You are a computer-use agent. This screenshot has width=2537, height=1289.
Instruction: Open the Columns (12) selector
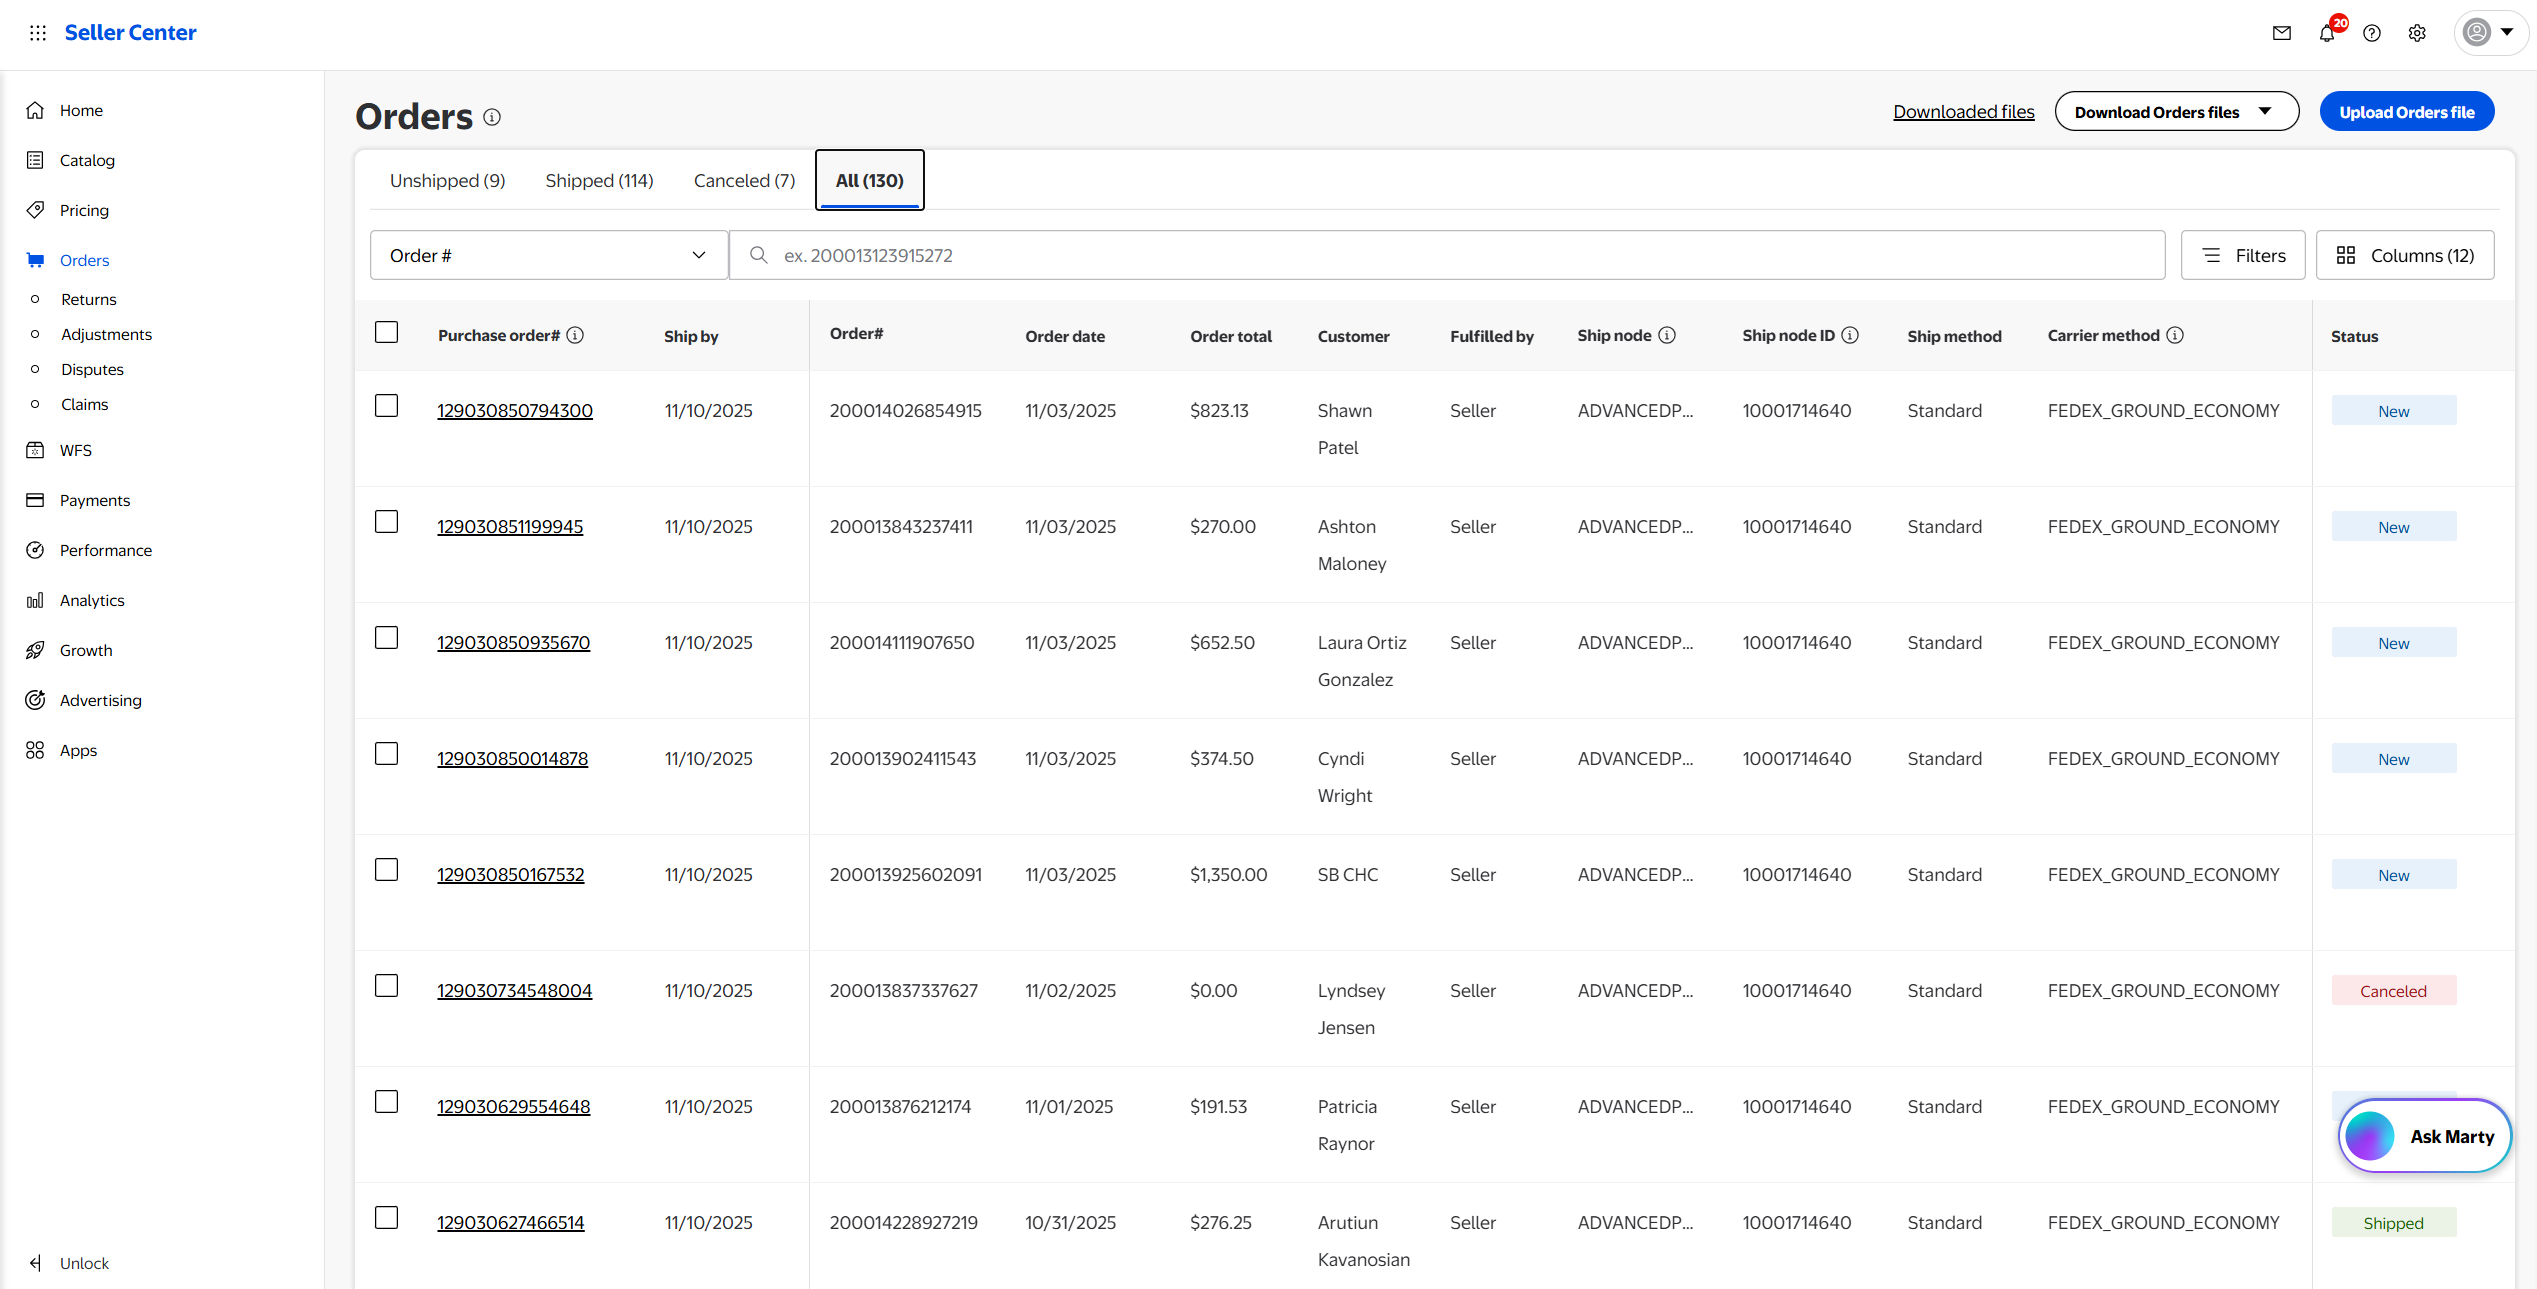(x=2405, y=255)
